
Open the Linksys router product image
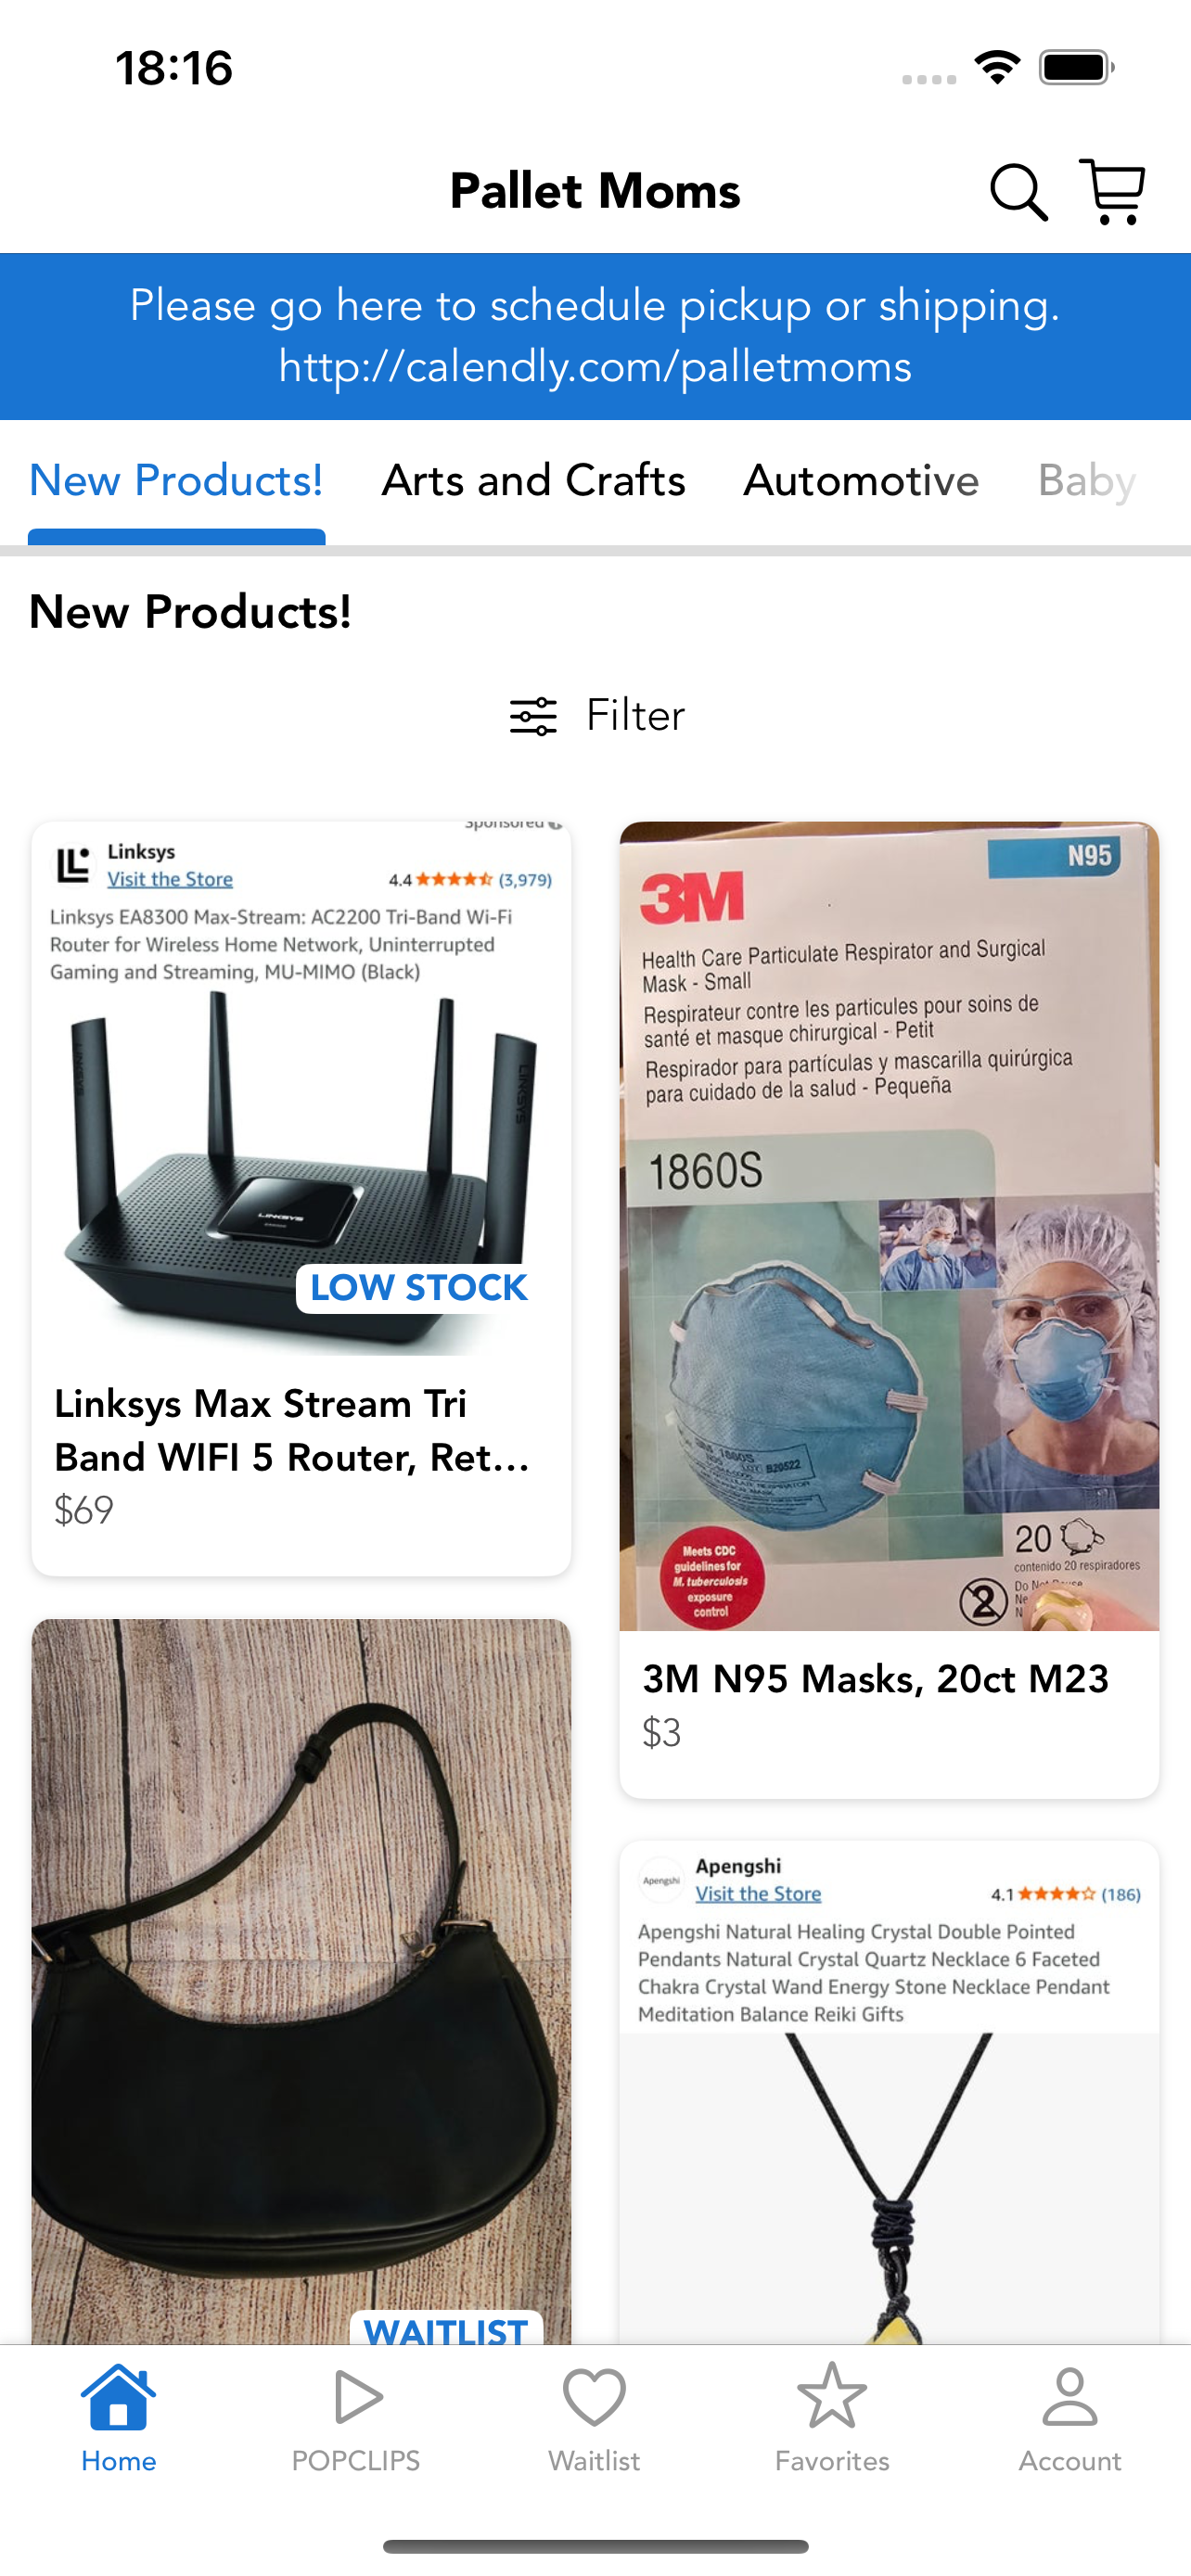coord(301,1088)
